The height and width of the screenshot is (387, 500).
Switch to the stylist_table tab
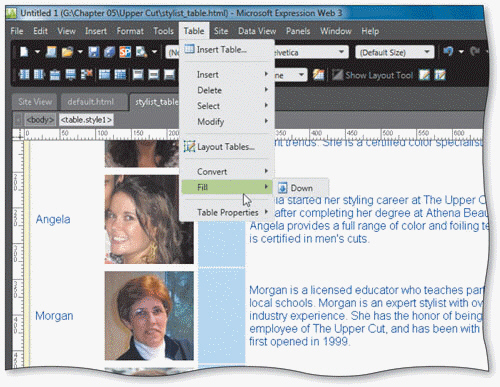click(x=155, y=102)
